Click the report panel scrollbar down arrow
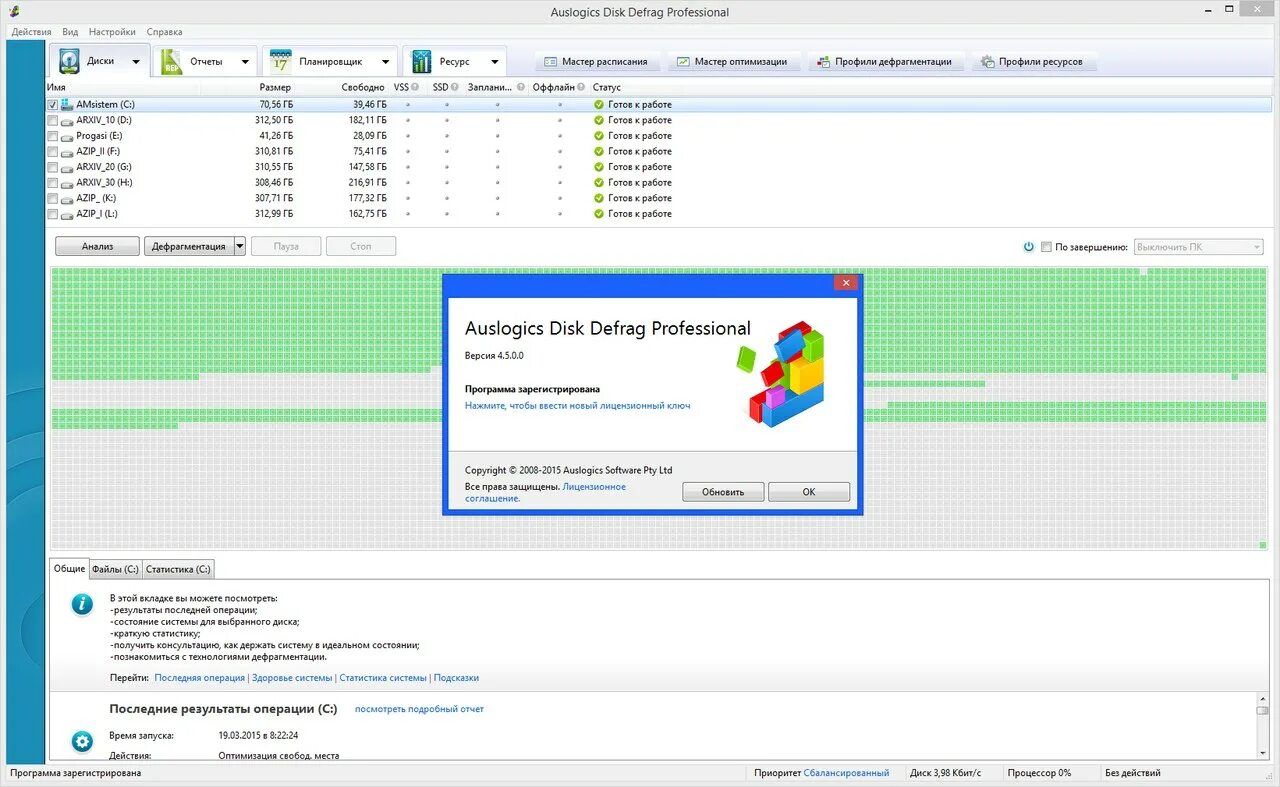Image resolution: width=1280 pixels, height=787 pixels. (x=1262, y=752)
